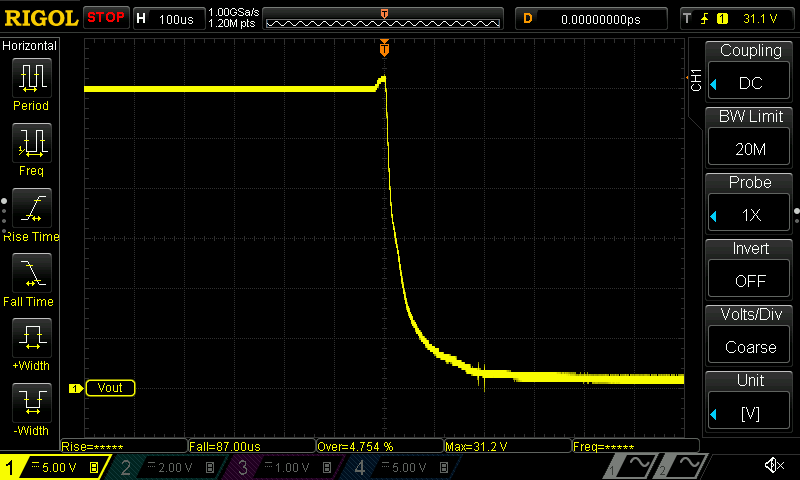
Task: Click the Horizontal measurement menu header
Action: click(30, 46)
